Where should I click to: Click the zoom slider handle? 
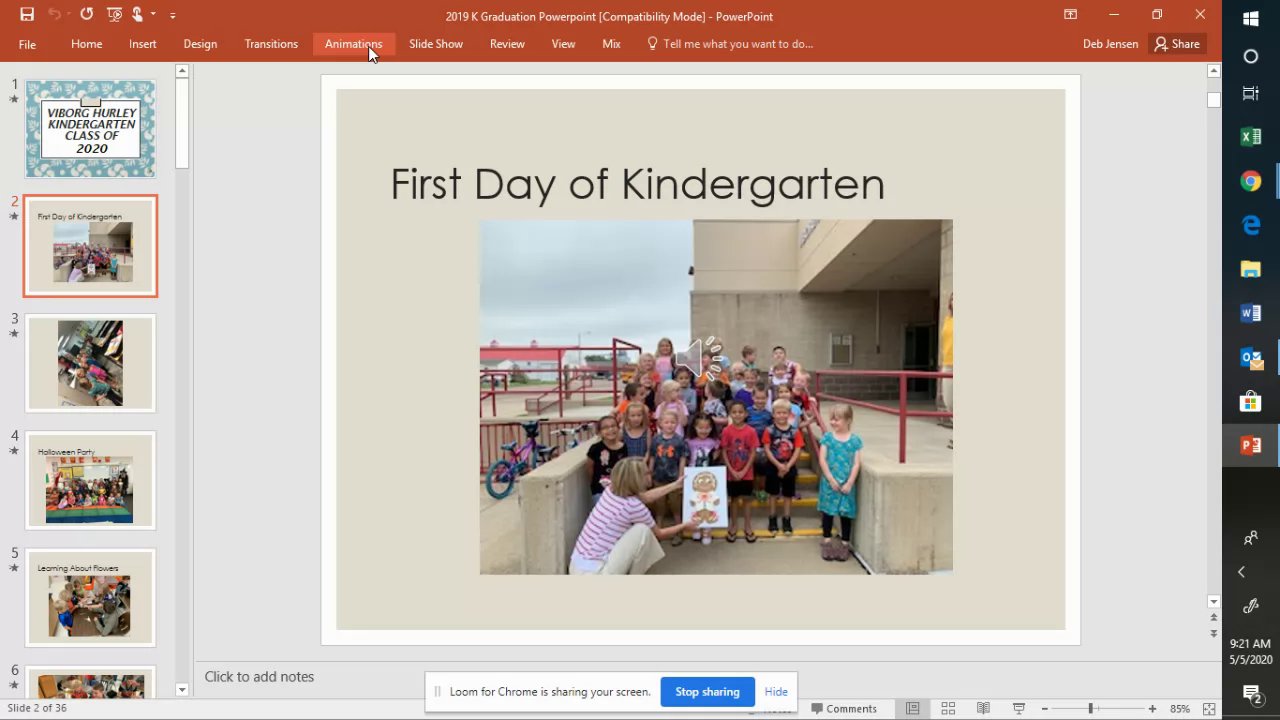[1091, 709]
